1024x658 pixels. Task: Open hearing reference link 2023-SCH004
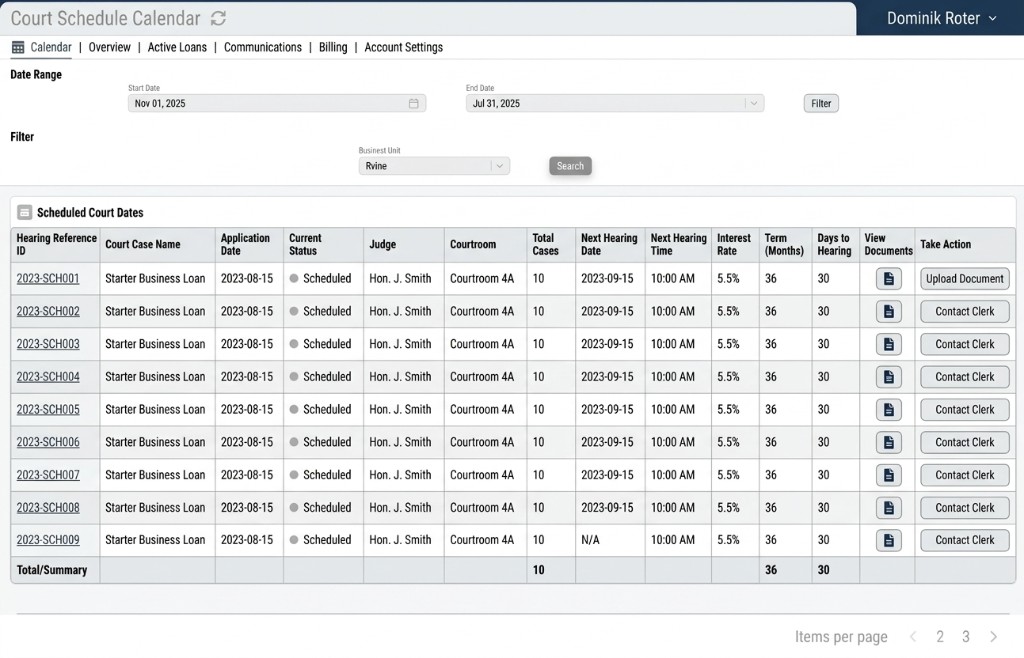(48, 377)
